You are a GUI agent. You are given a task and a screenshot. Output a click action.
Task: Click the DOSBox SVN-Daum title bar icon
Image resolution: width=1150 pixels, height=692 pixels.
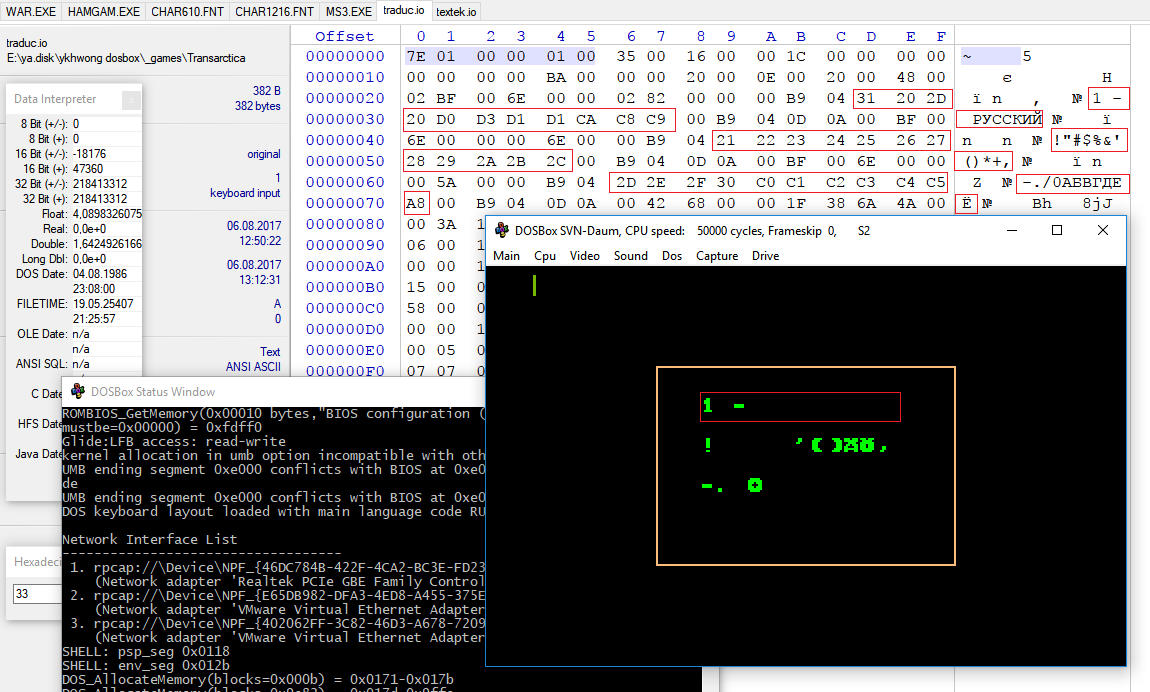[x=502, y=230]
